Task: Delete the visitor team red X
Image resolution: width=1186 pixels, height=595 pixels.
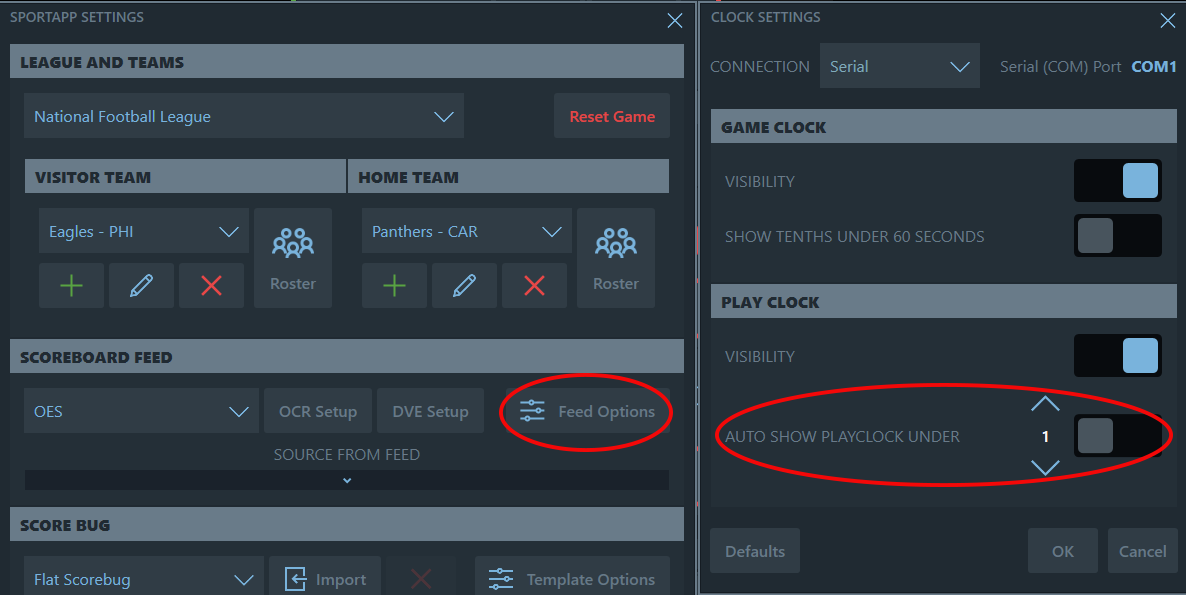Action: (212, 285)
